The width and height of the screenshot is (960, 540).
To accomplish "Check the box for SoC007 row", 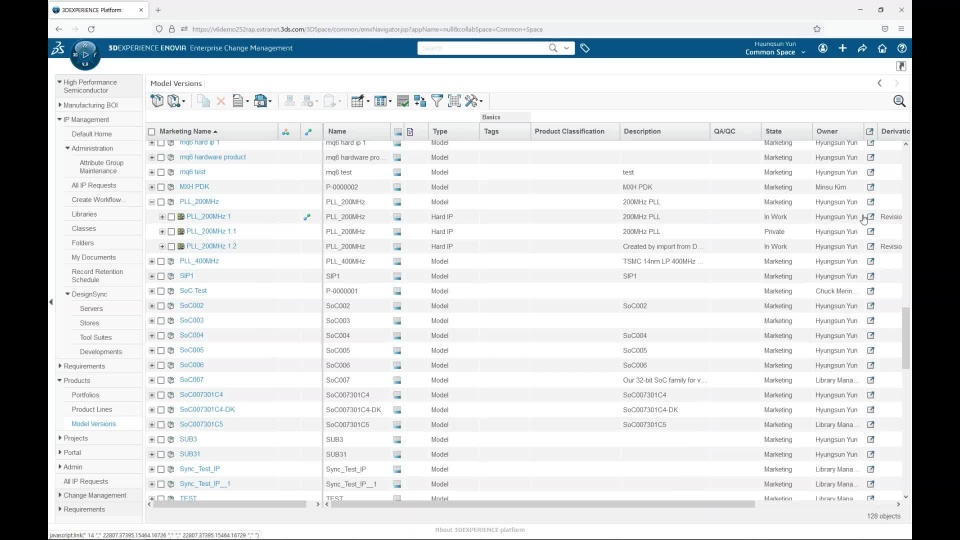I will 161,380.
